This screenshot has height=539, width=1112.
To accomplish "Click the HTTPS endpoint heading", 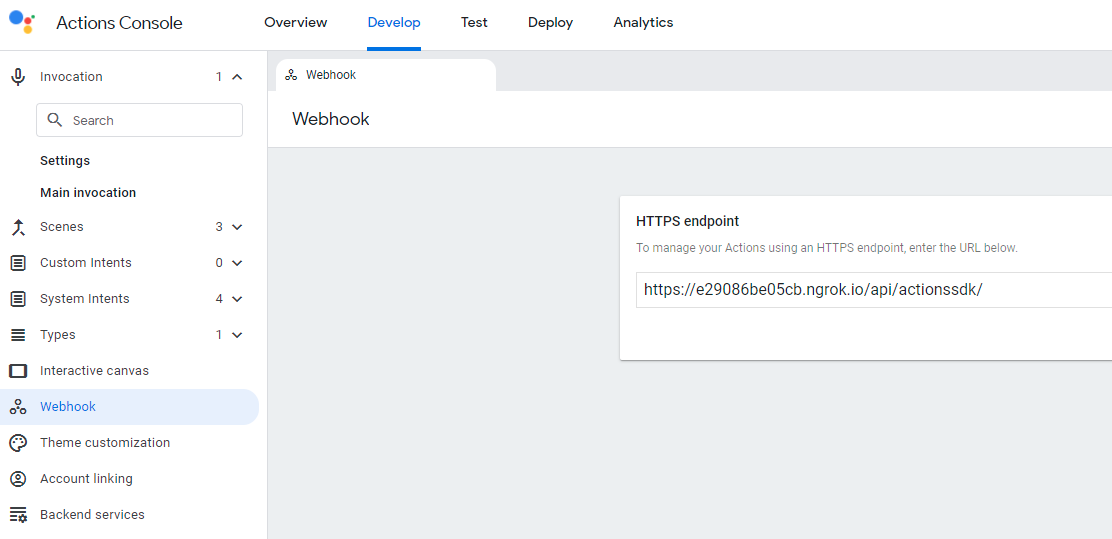I will (x=688, y=221).
